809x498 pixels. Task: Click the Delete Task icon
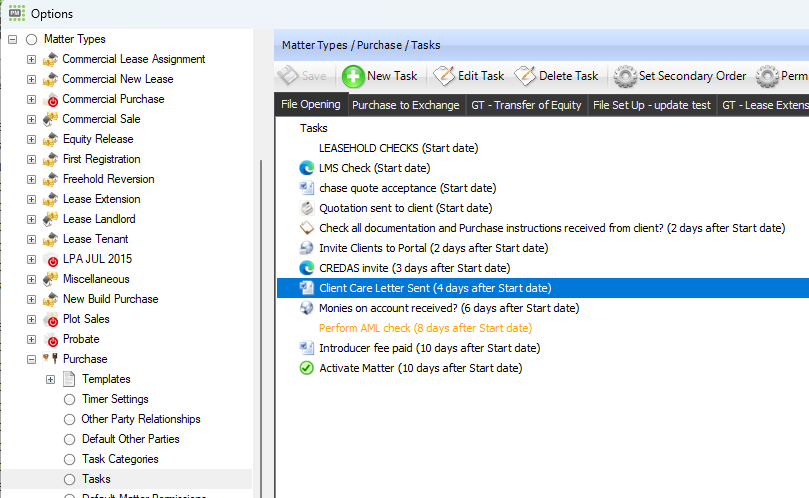point(525,76)
